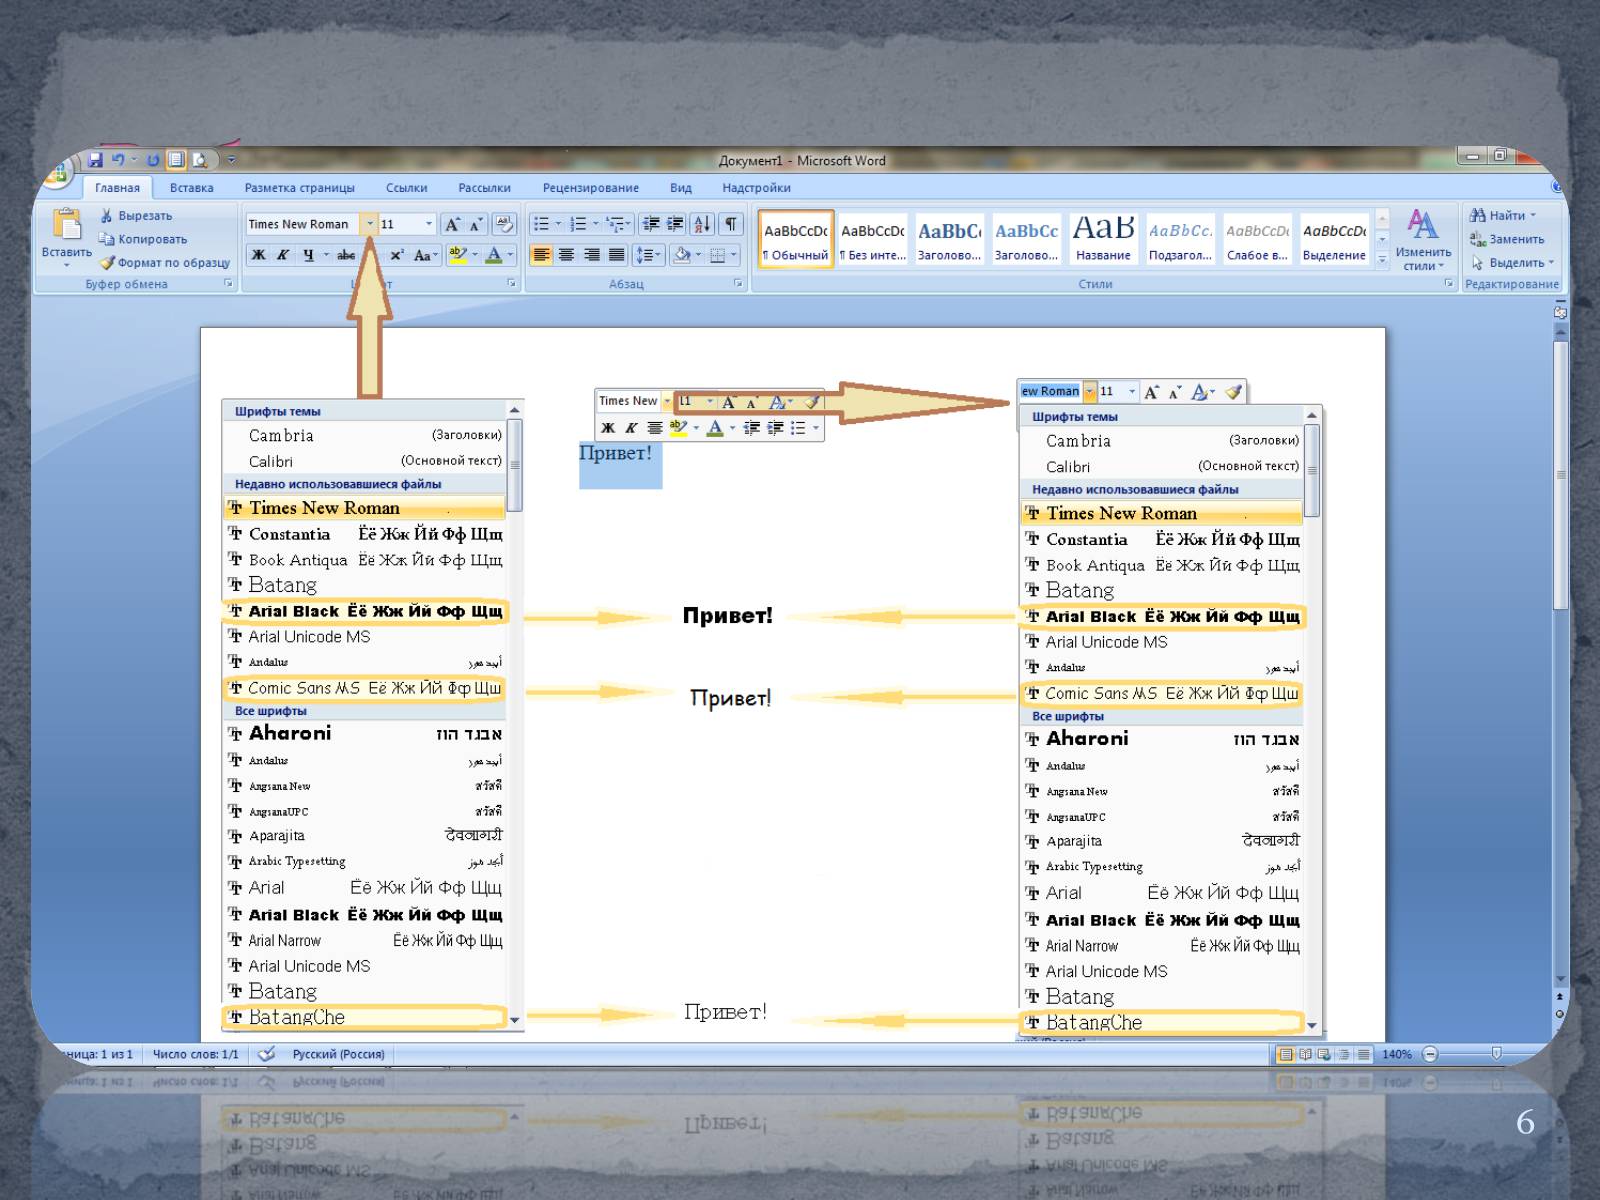Click the document vertical scrollbar thumb
This screenshot has width=1600, height=1200.
pos(1560,475)
